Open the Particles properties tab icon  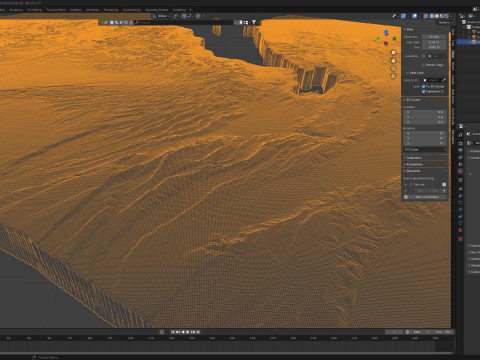pyautogui.click(x=460, y=202)
